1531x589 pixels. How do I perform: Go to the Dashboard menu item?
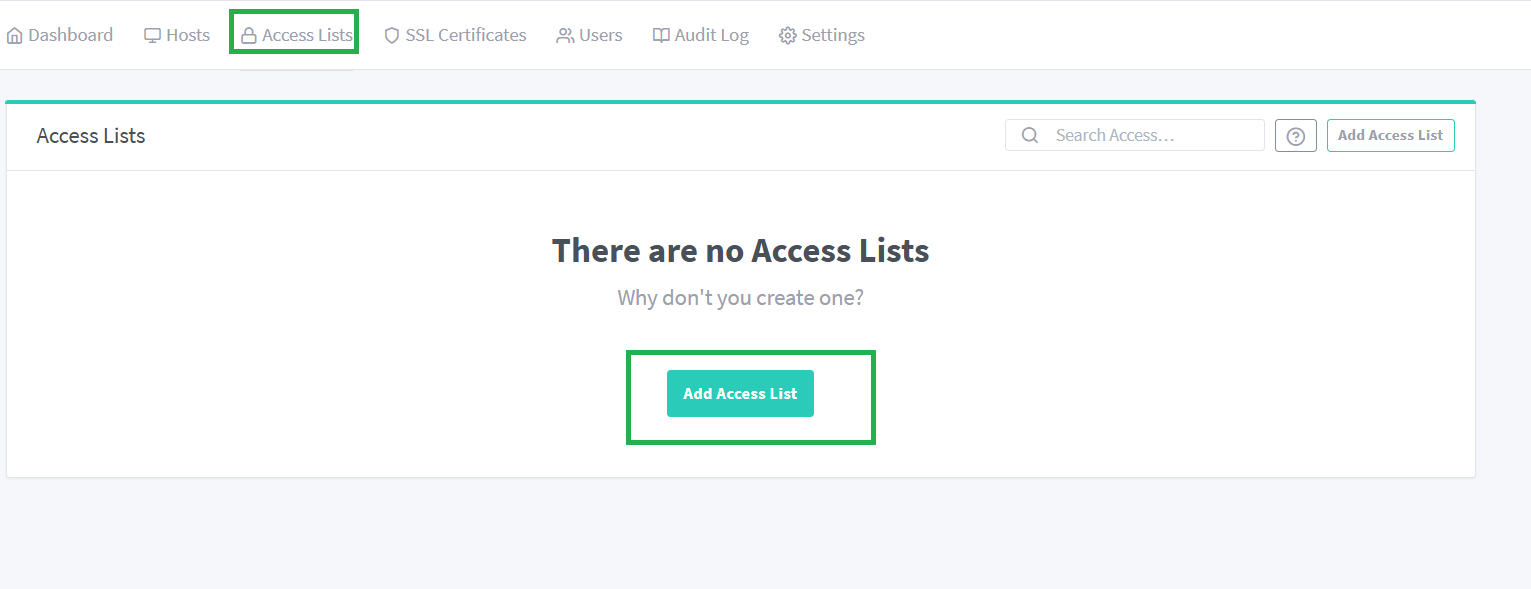point(71,35)
